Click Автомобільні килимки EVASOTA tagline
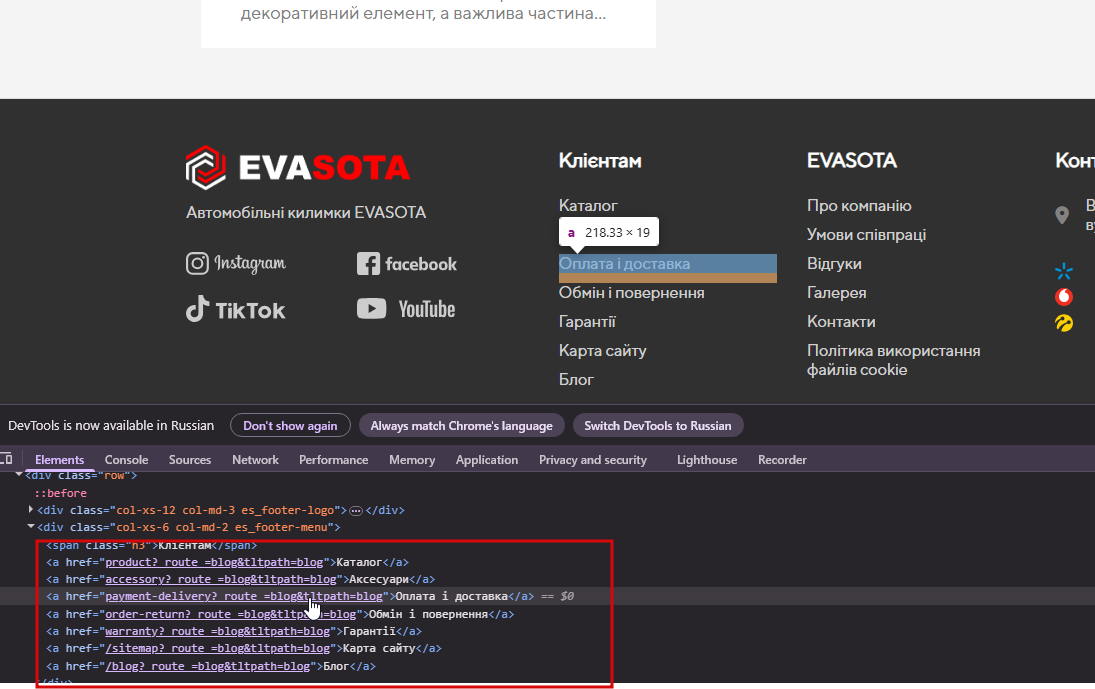Screen dimensions: 1095x689 pyautogui.click(x=306, y=212)
